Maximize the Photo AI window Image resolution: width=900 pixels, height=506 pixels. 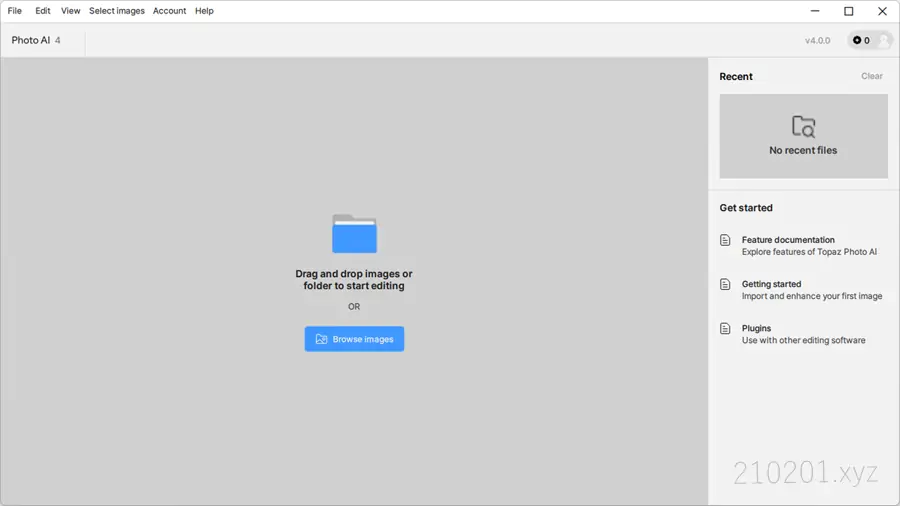point(848,11)
